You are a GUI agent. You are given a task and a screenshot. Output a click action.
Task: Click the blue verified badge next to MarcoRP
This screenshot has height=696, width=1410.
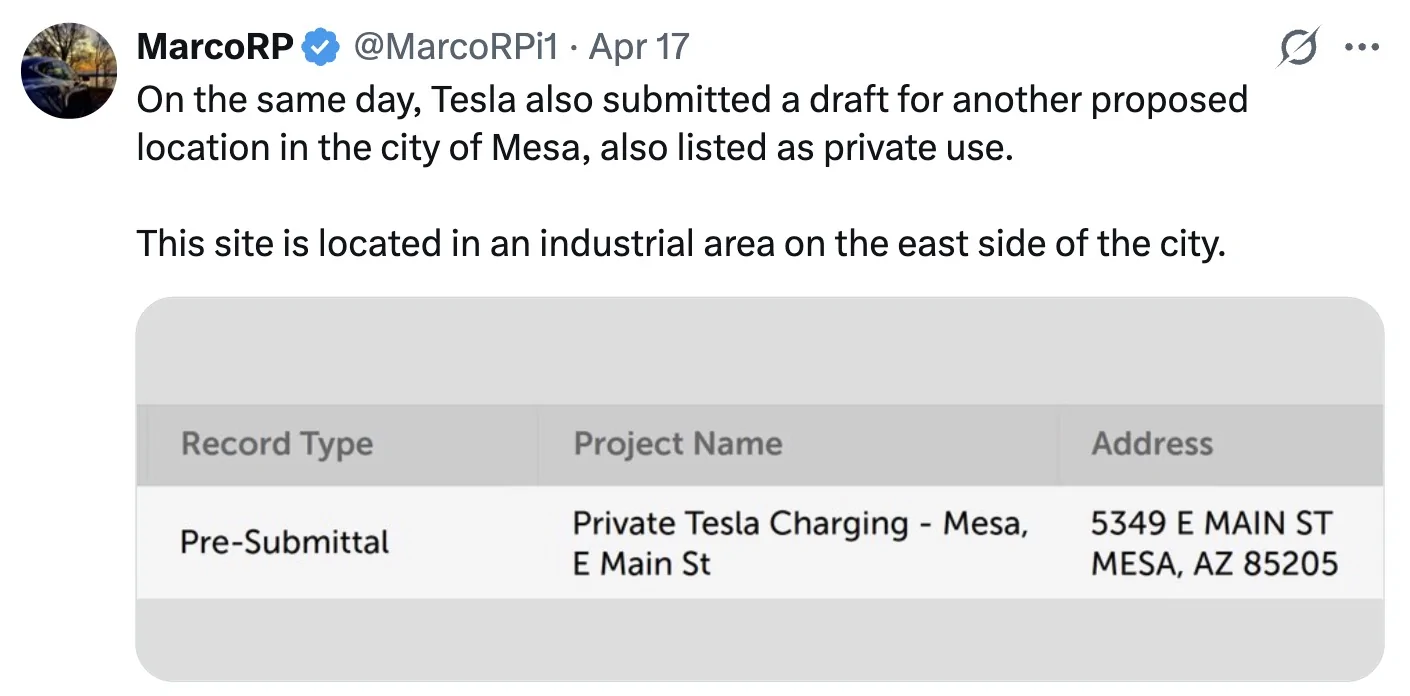point(318,45)
